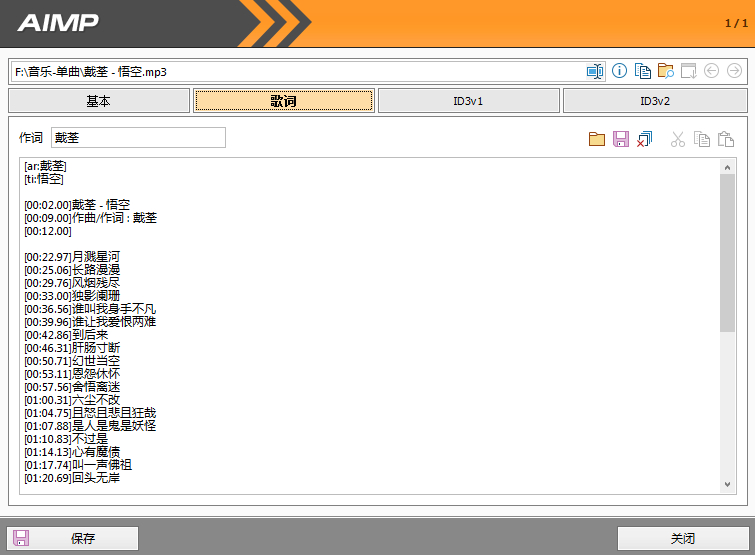Click the lyrics scrollbar thumb

(x=727, y=253)
